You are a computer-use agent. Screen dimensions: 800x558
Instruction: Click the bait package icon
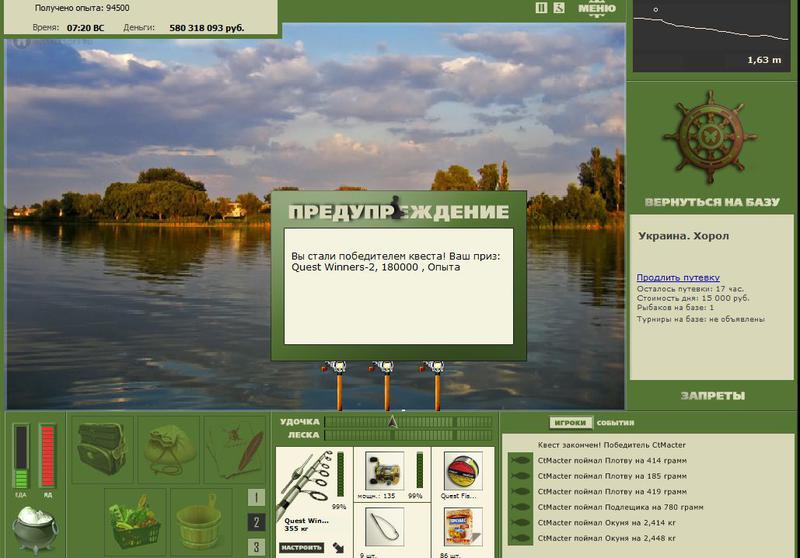463,527
